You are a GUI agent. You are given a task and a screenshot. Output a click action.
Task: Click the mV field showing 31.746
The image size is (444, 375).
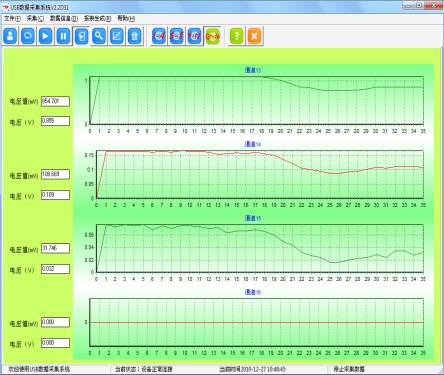pyautogui.click(x=55, y=248)
